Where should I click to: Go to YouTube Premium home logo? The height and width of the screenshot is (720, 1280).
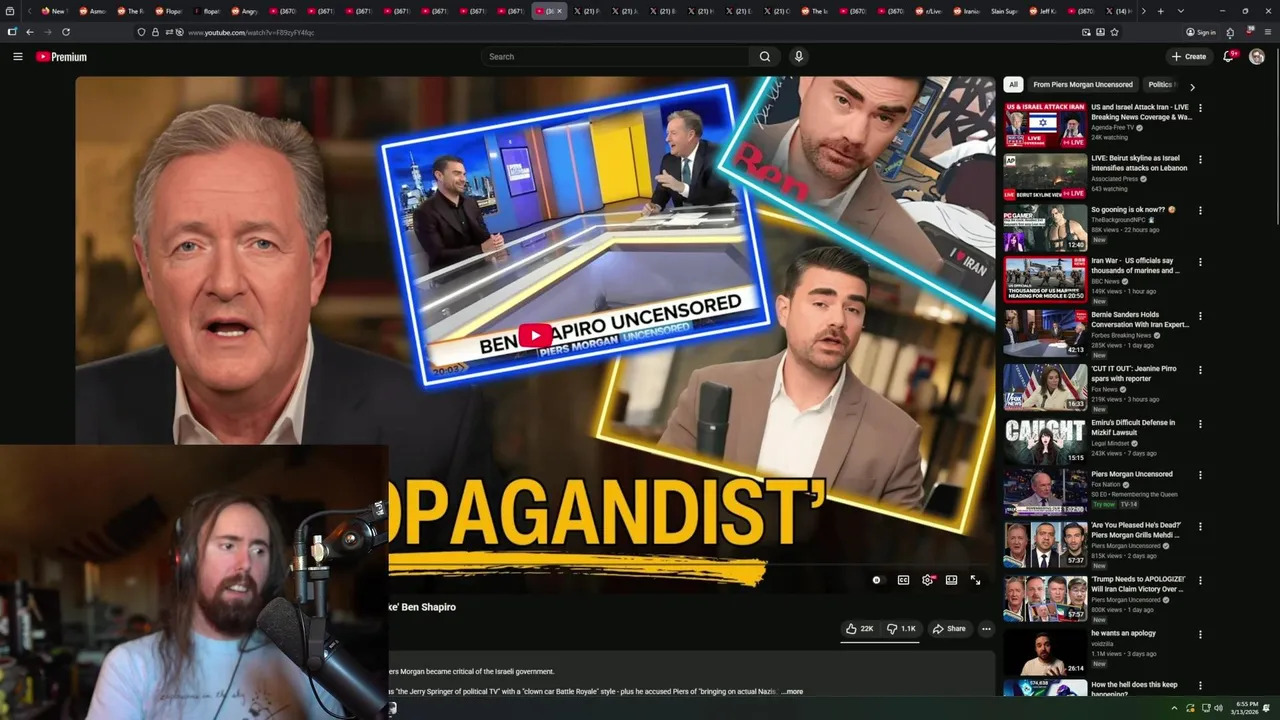tap(62, 57)
